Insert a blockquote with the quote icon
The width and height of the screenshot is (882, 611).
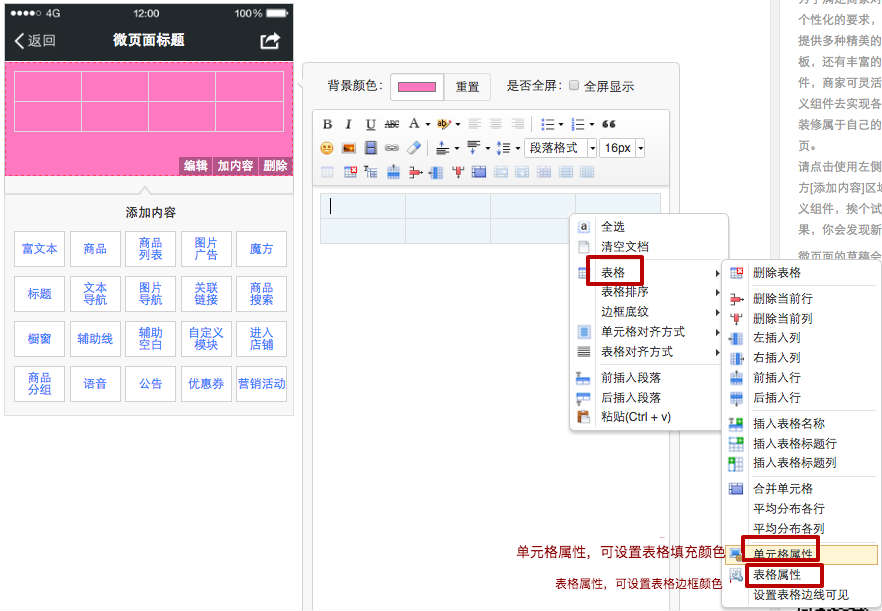[x=608, y=124]
